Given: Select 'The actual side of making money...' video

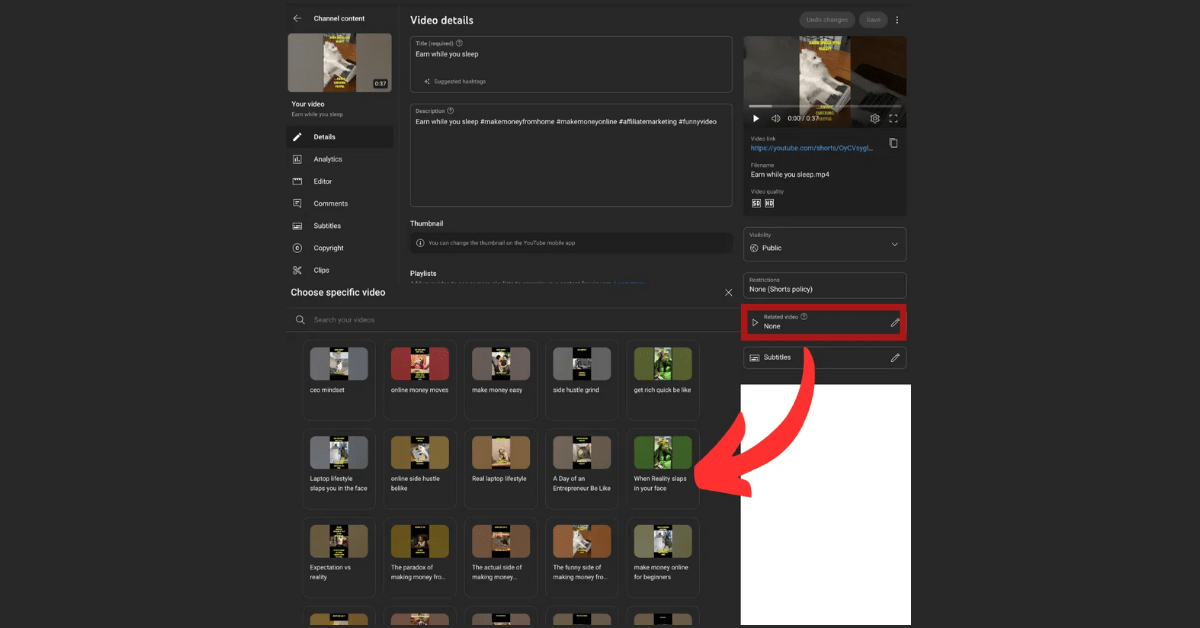Looking at the screenshot, I should pyautogui.click(x=501, y=558).
